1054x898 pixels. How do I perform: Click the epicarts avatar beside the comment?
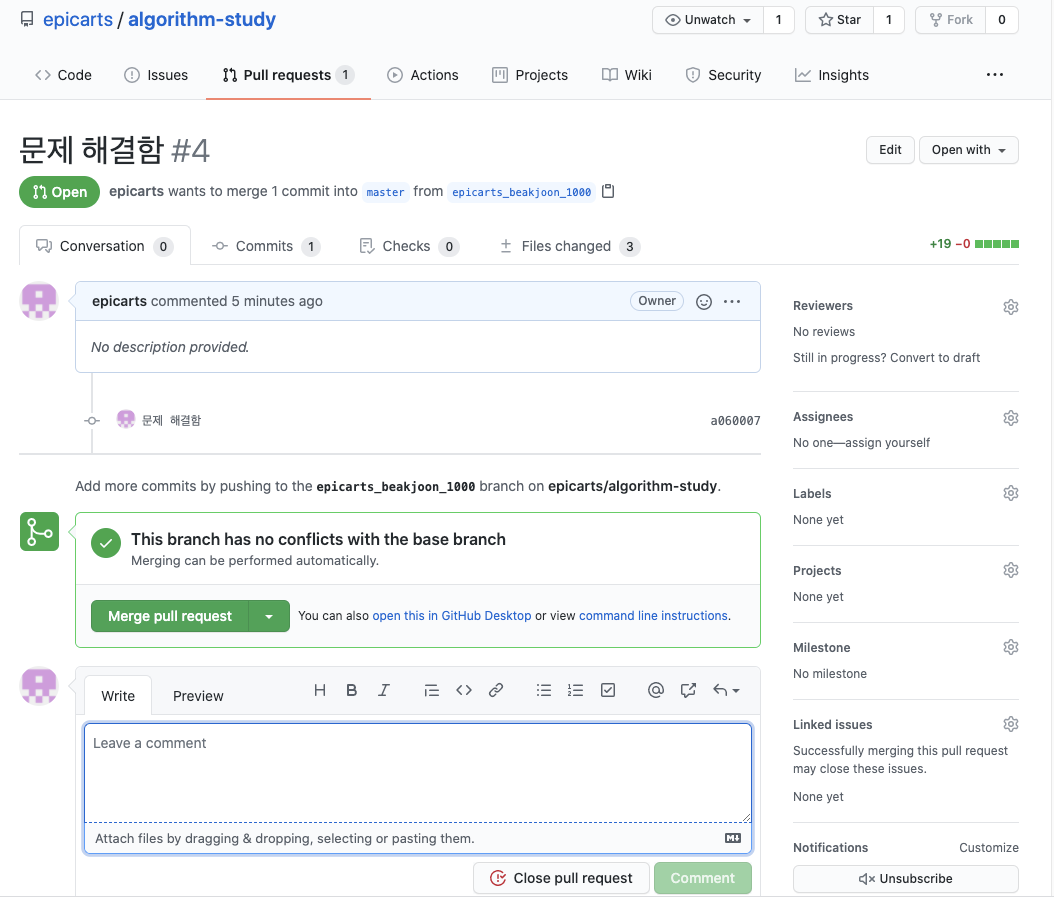pyautogui.click(x=39, y=300)
